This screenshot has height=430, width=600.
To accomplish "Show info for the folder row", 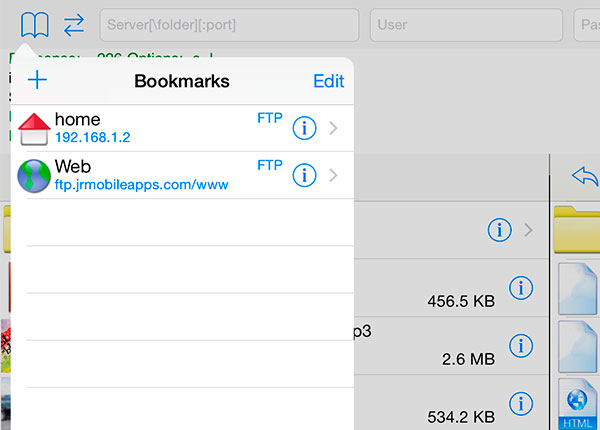I will click(x=499, y=230).
